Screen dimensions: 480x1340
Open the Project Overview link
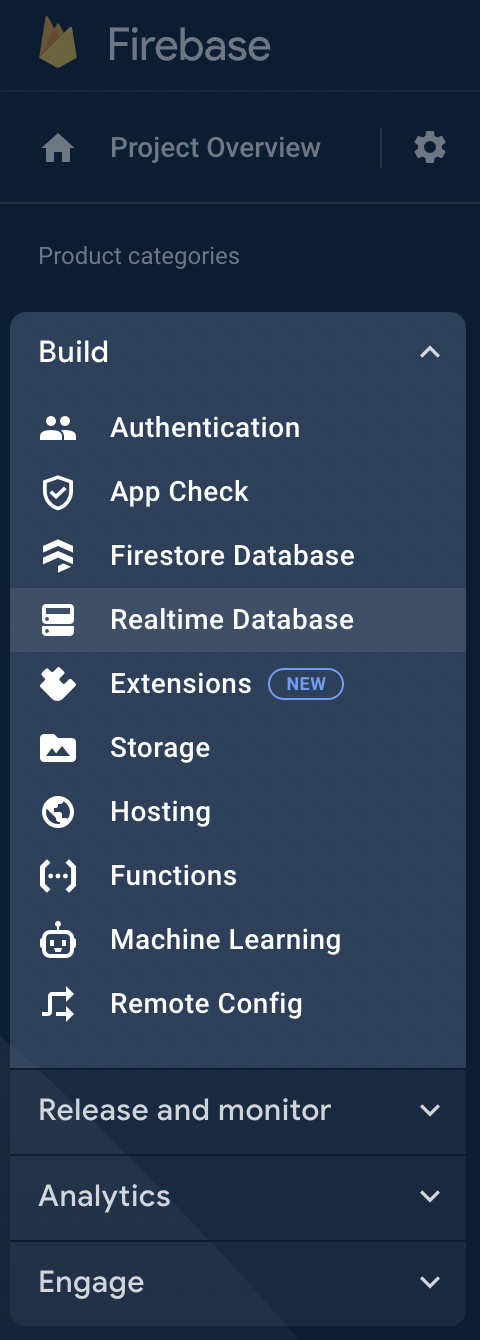215,148
